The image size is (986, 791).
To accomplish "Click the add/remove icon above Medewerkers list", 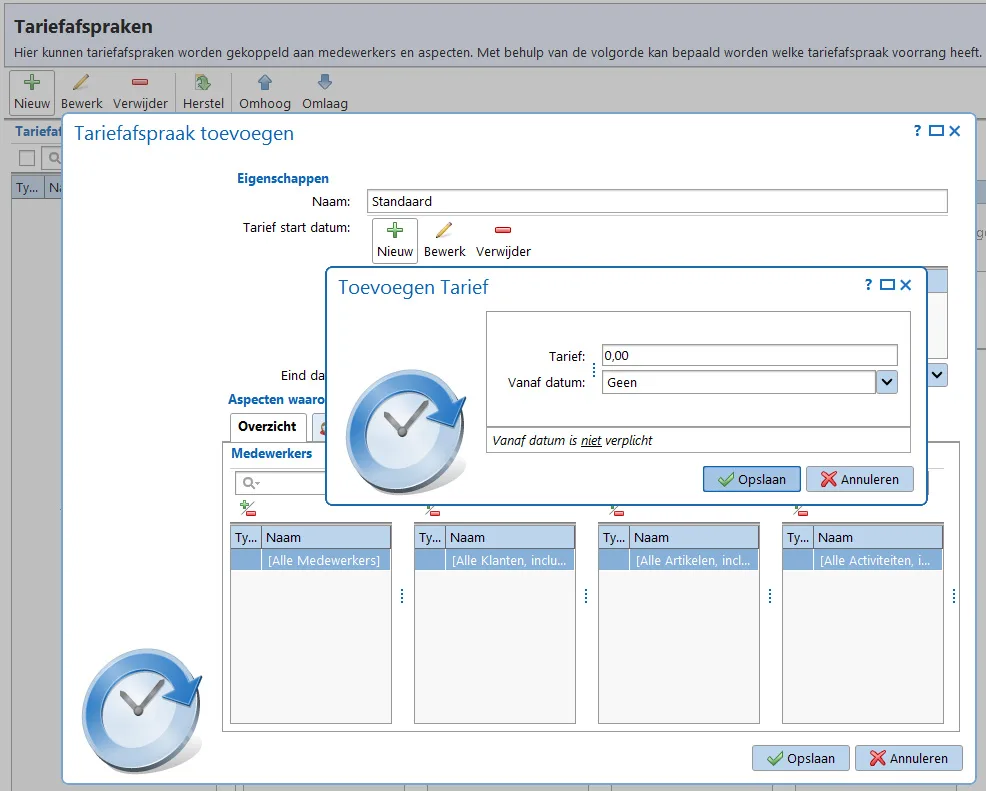I will (248, 508).
